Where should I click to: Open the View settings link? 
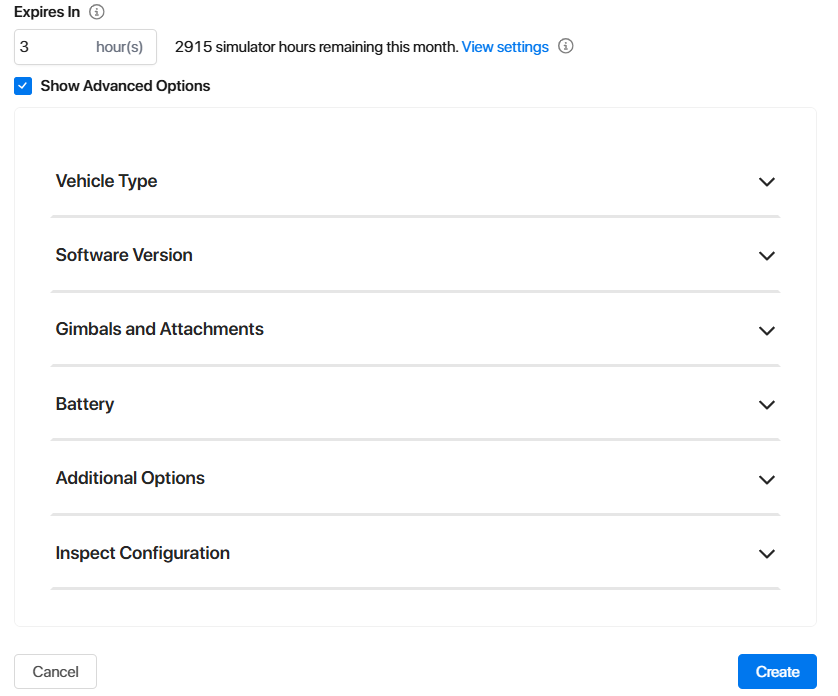[505, 47]
